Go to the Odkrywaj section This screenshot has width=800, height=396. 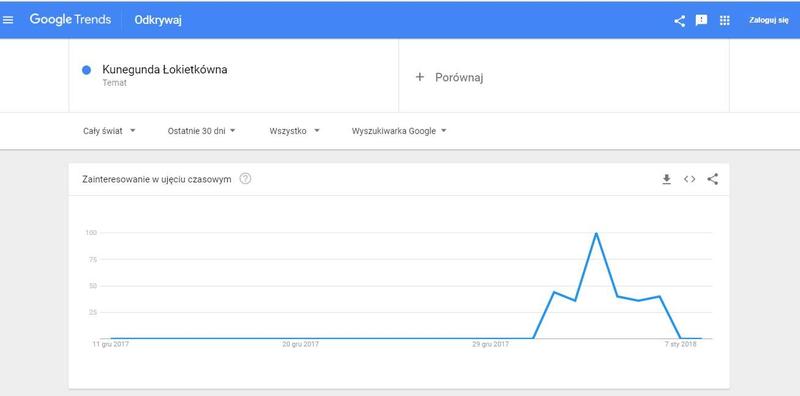(158, 20)
